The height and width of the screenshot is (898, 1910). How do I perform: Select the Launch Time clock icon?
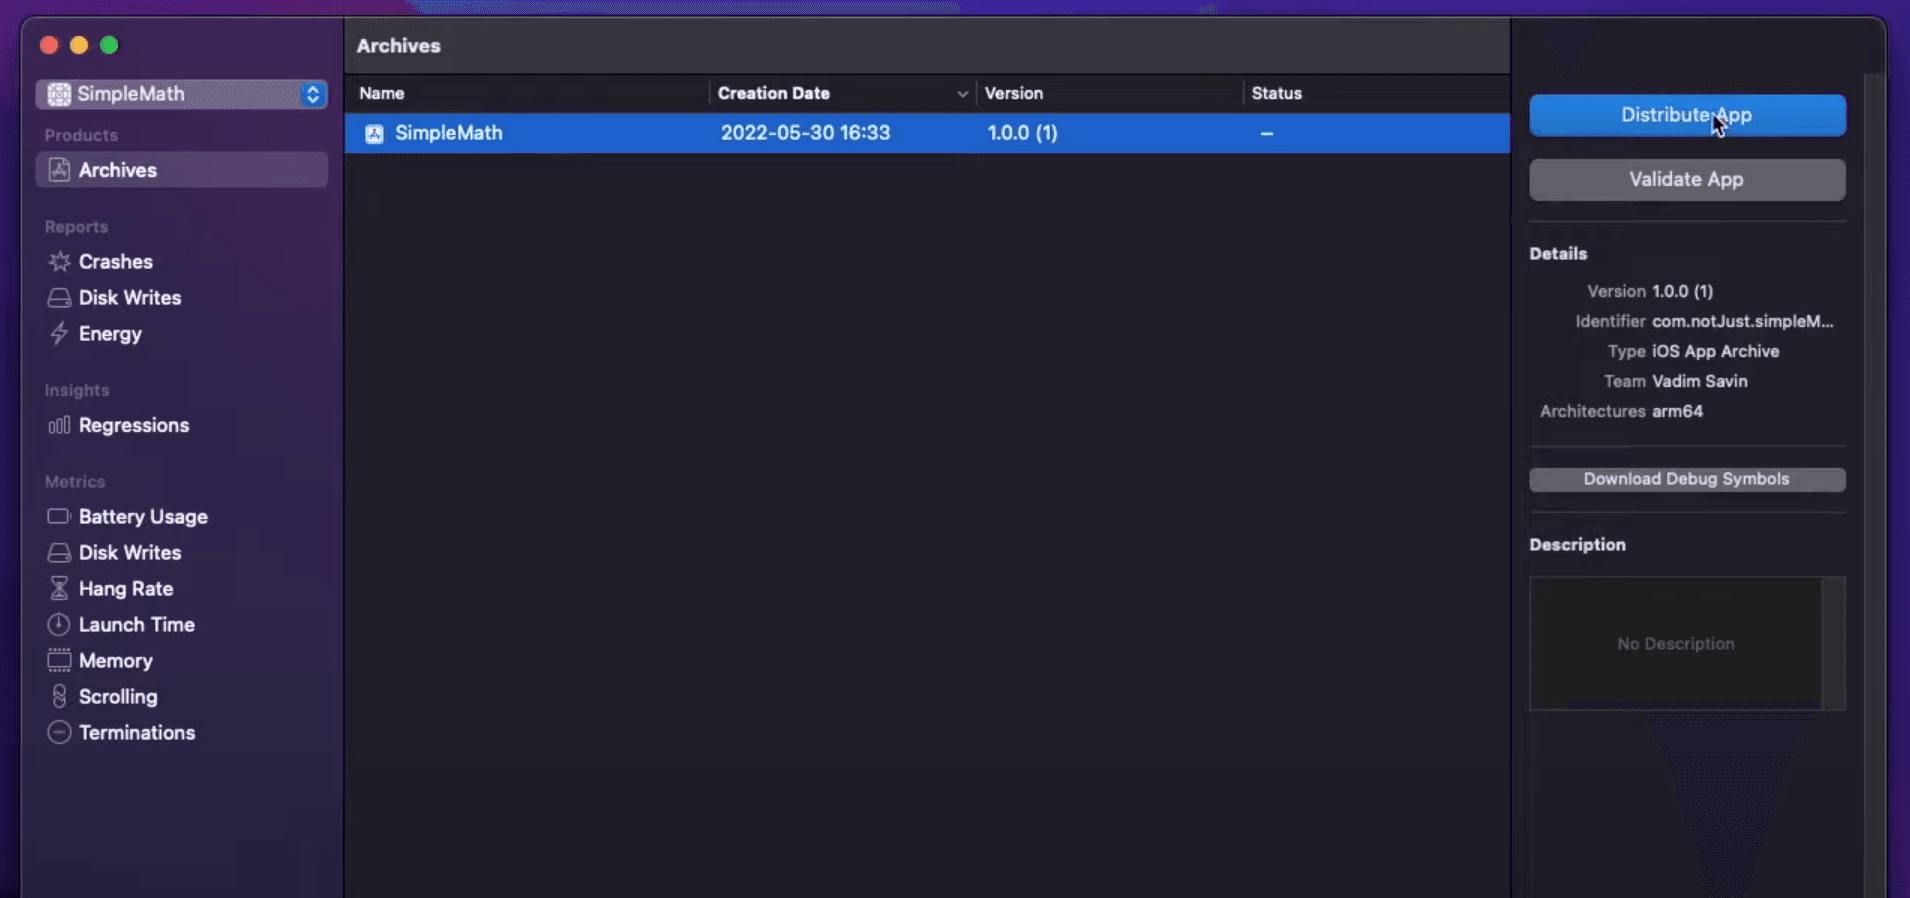tap(59, 625)
